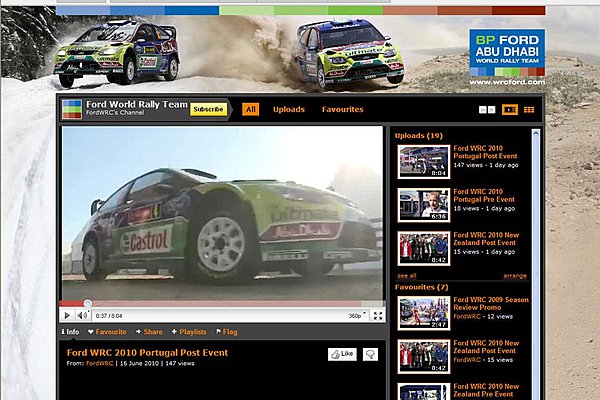Click the thumbs-up Like button
Image resolution: width=600 pixels, height=400 pixels.
pos(342,354)
